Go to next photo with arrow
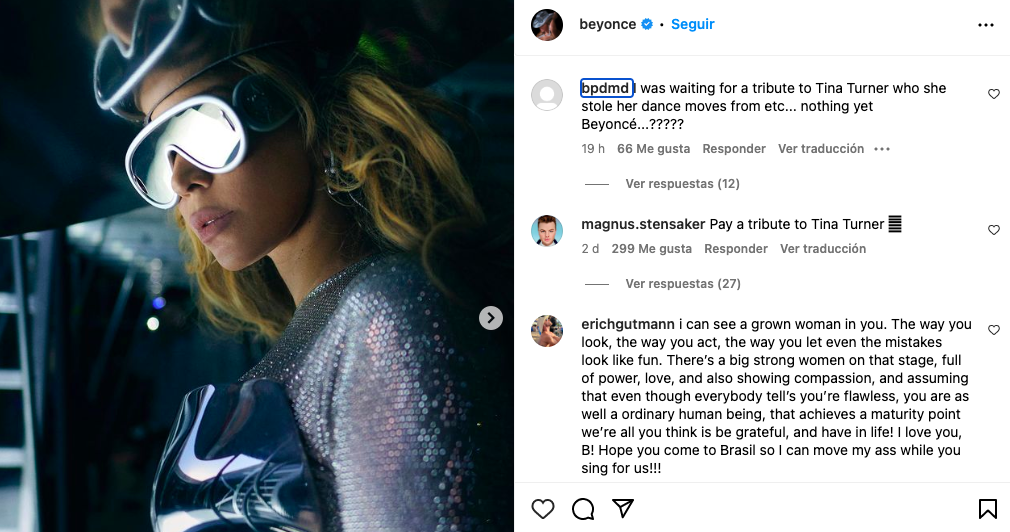 point(490,318)
